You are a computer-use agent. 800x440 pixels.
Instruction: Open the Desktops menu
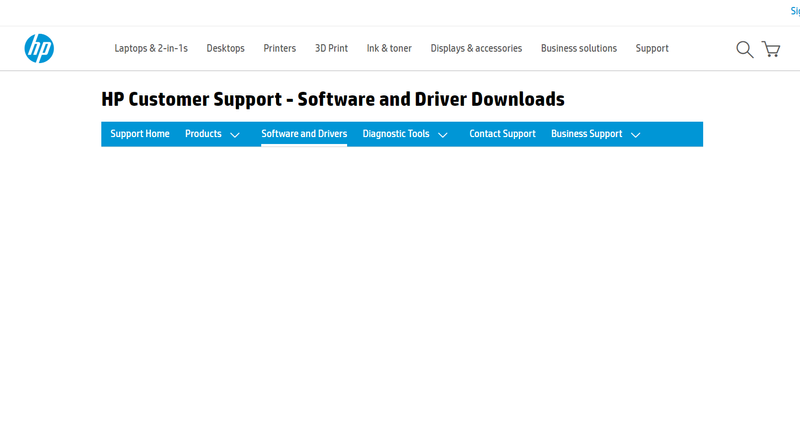coord(225,48)
